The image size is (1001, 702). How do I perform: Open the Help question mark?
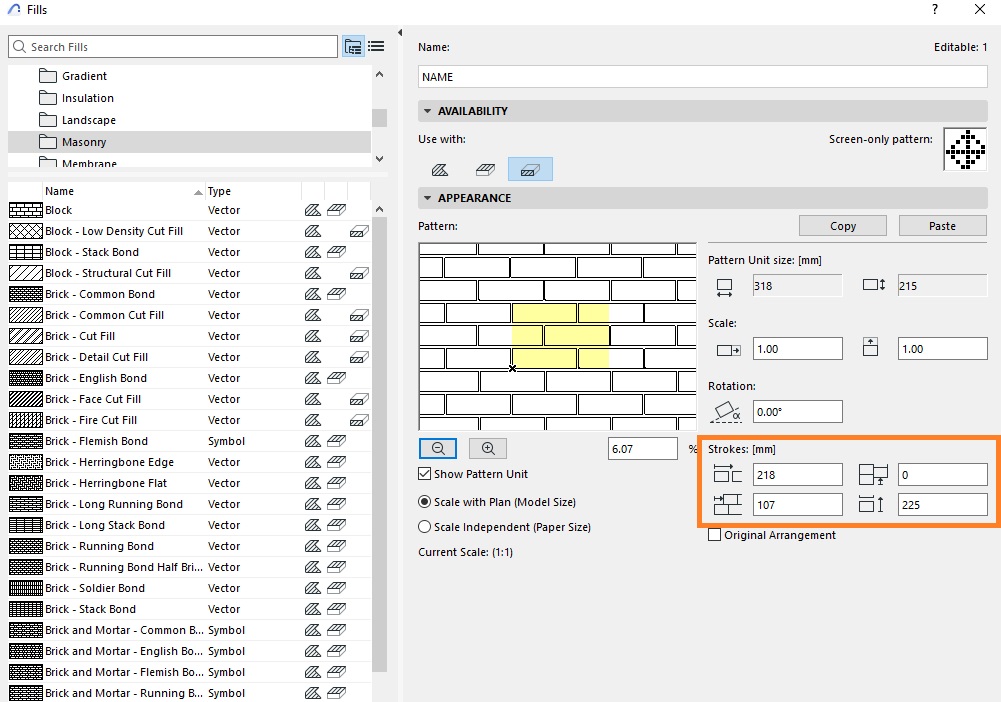tap(934, 10)
